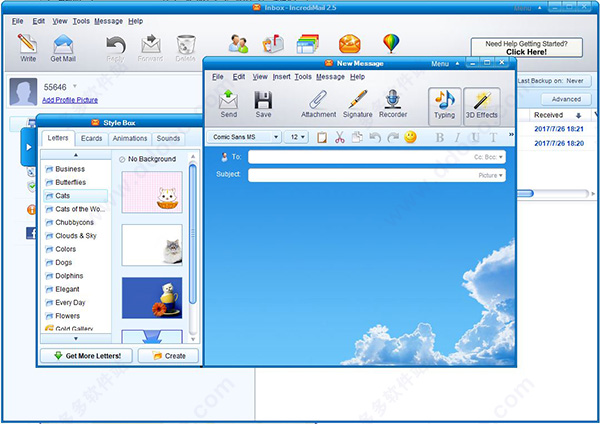Click the red mailbox icon in toolbar
Image resolution: width=600 pixels, height=424 pixels.
[273, 44]
